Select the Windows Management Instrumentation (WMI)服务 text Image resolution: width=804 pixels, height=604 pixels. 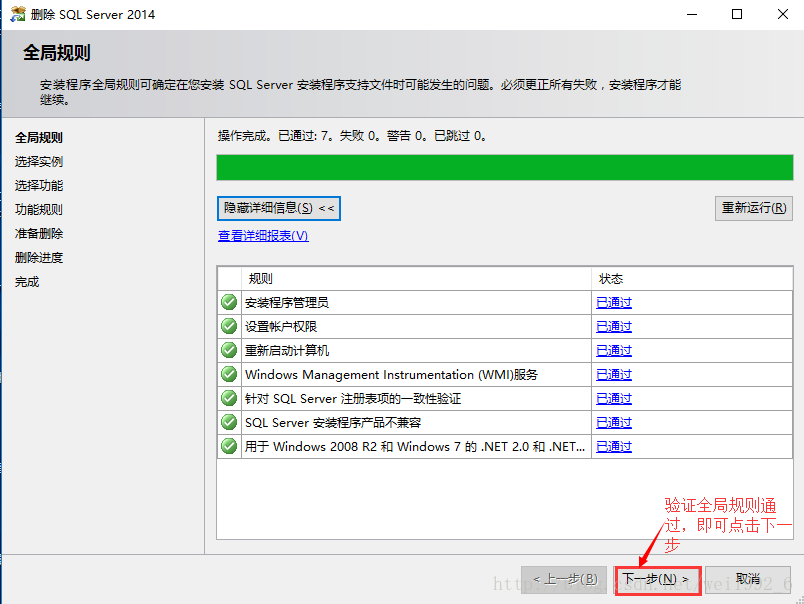pyautogui.click(x=391, y=375)
